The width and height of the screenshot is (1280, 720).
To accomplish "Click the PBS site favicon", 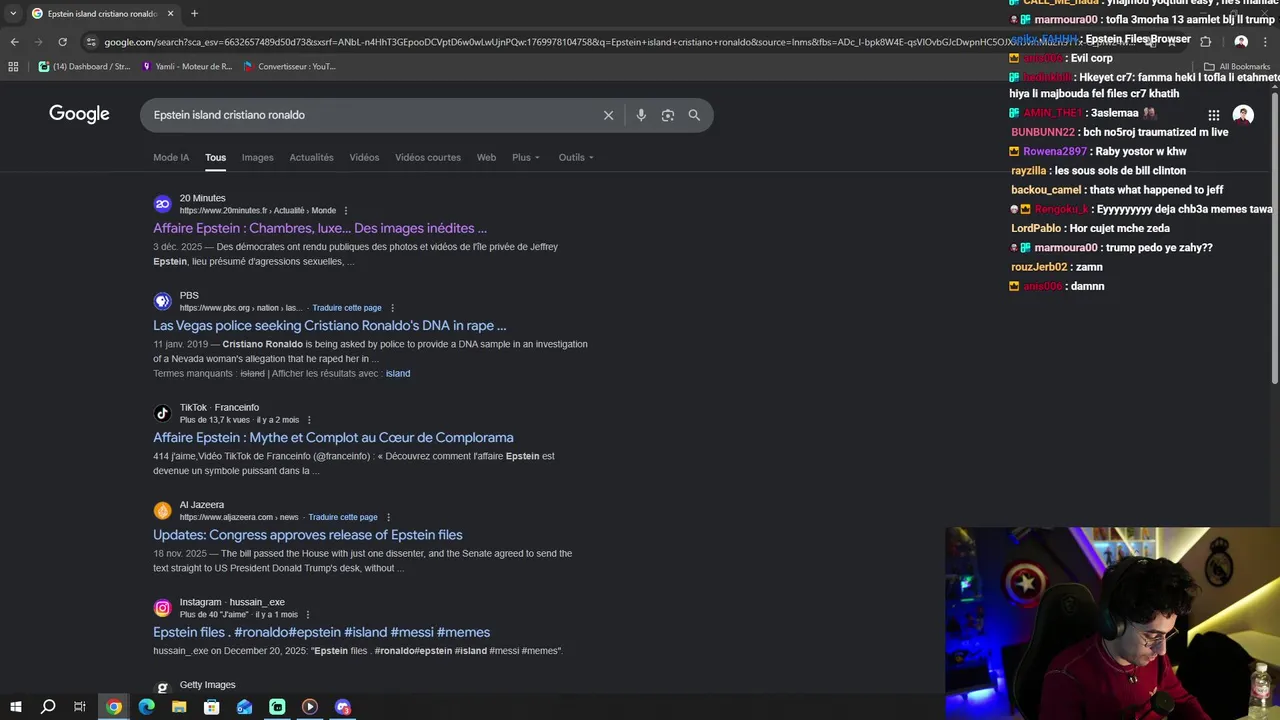I will coord(163,301).
